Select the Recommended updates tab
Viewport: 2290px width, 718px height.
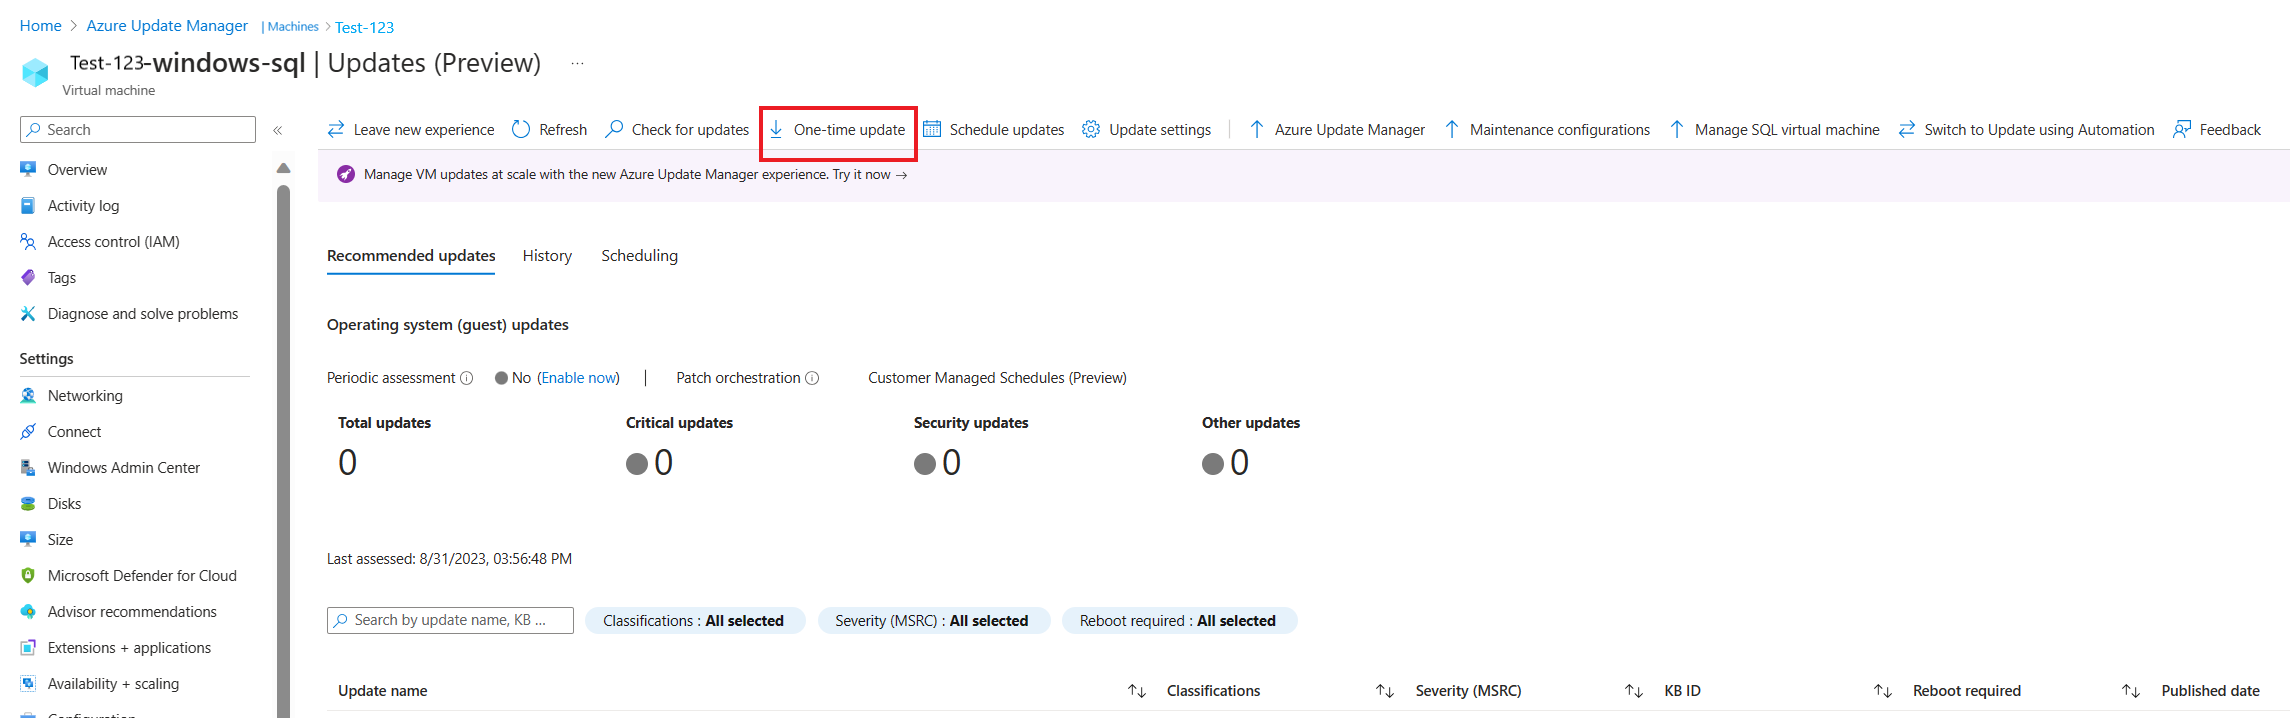pyautogui.click(x=411, y=256)
